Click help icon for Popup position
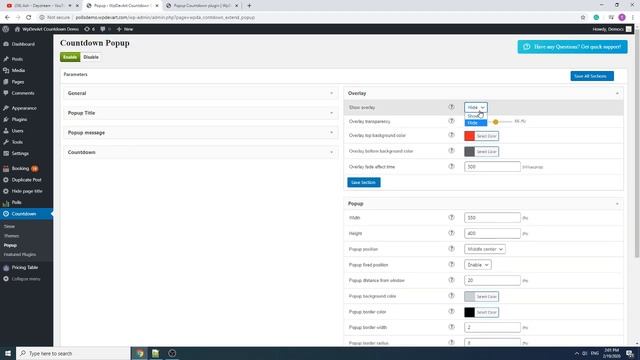Image resolution: width=640 pixels, height=360 pixels. coord(451,249)
